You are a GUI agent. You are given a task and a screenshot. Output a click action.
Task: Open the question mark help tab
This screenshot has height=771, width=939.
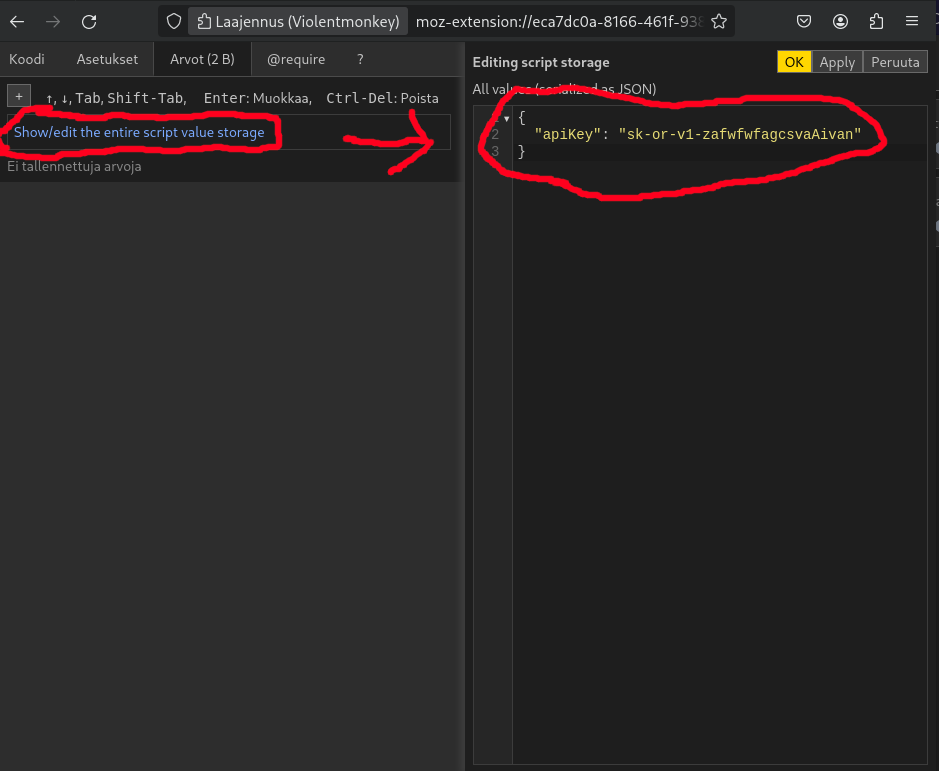point(360,59)
